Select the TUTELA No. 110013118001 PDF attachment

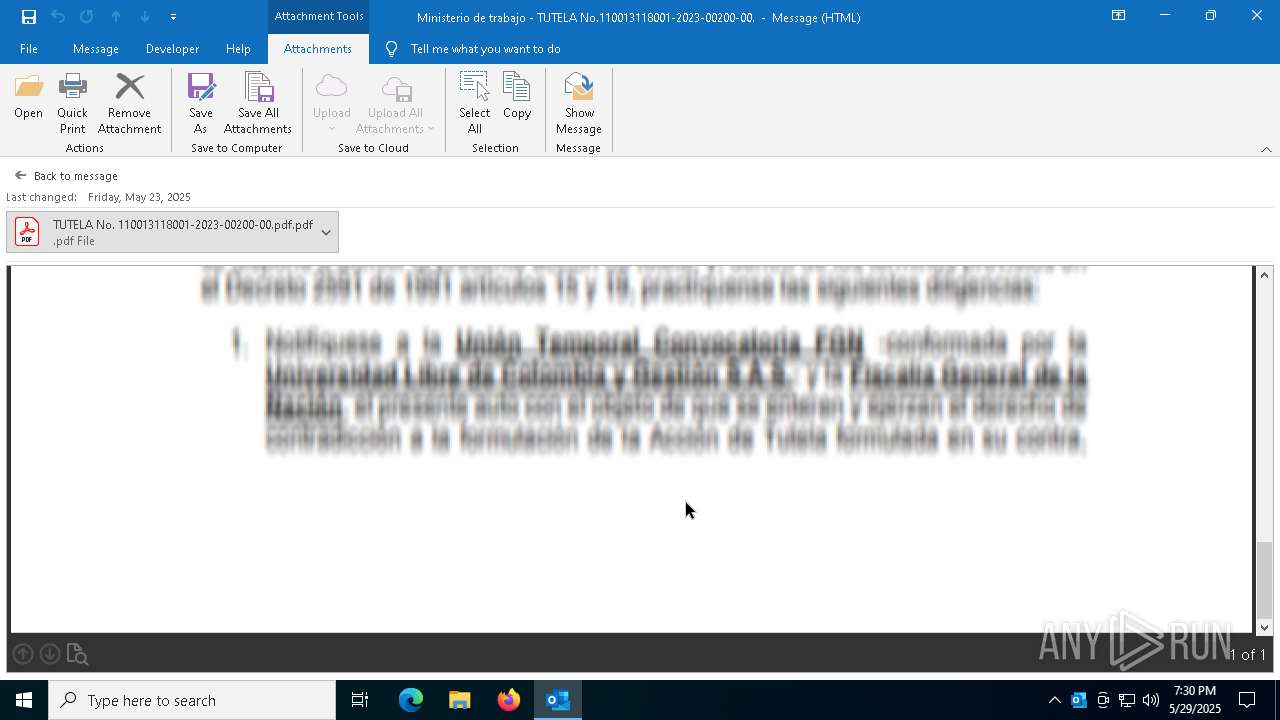pos(172,232)
